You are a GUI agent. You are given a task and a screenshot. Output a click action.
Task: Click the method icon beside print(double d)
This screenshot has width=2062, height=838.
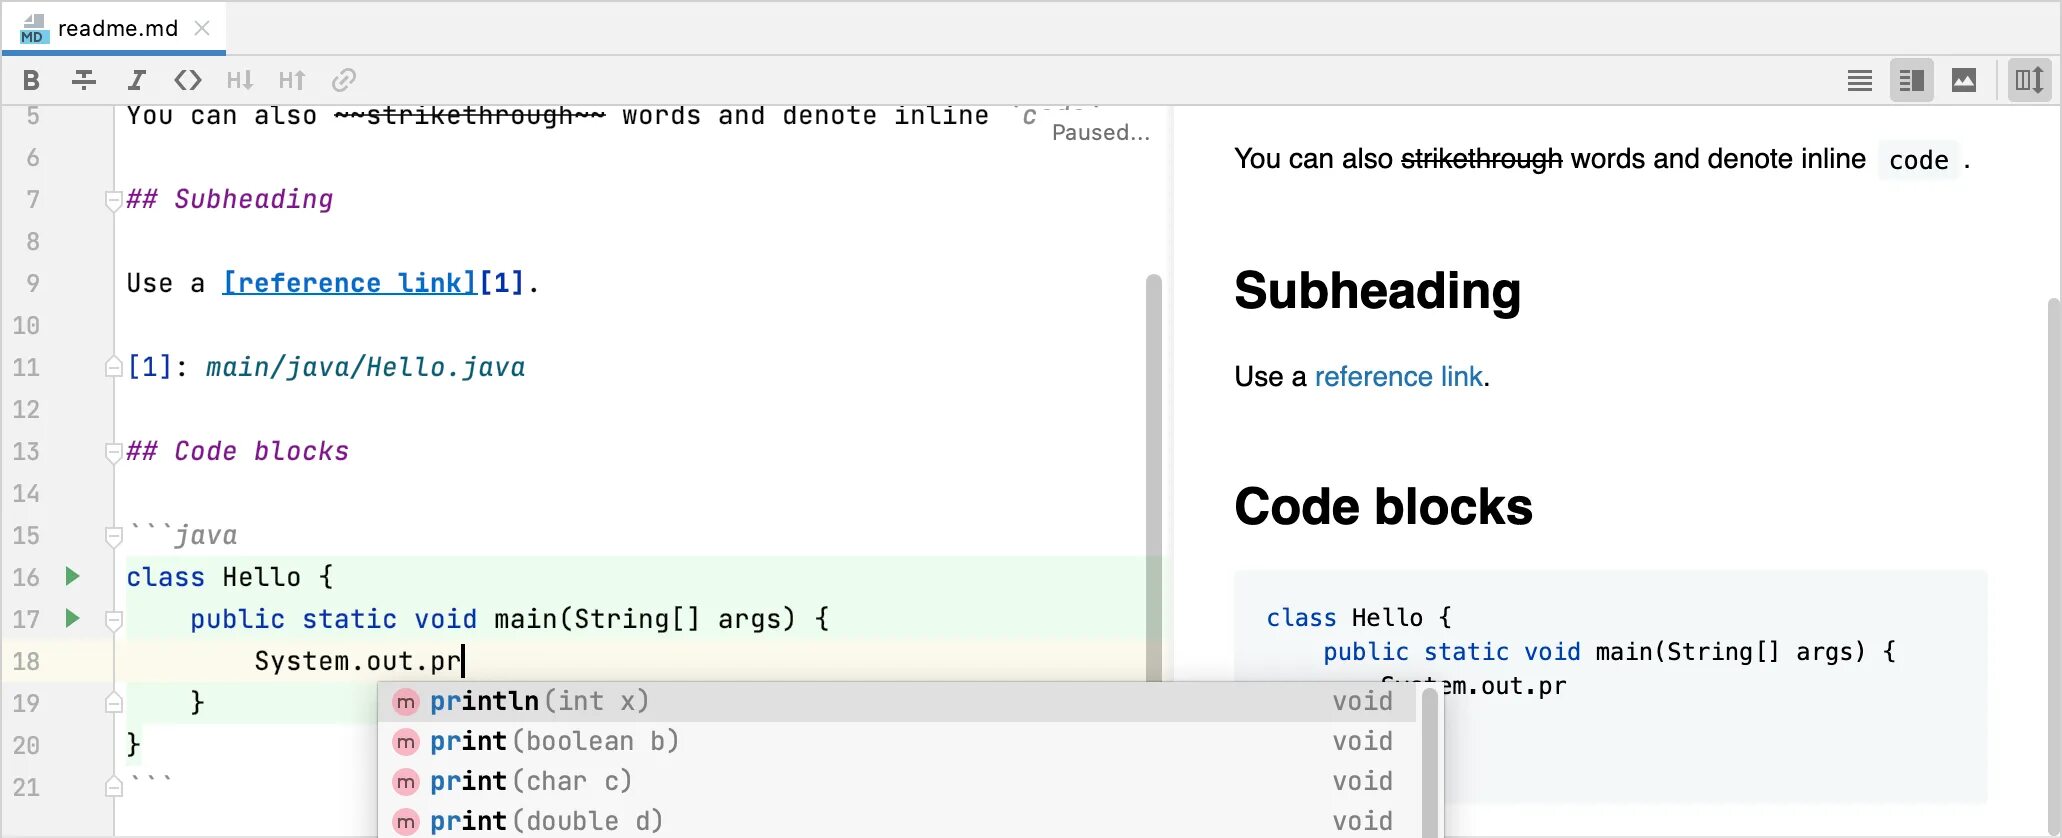(405, 822)
